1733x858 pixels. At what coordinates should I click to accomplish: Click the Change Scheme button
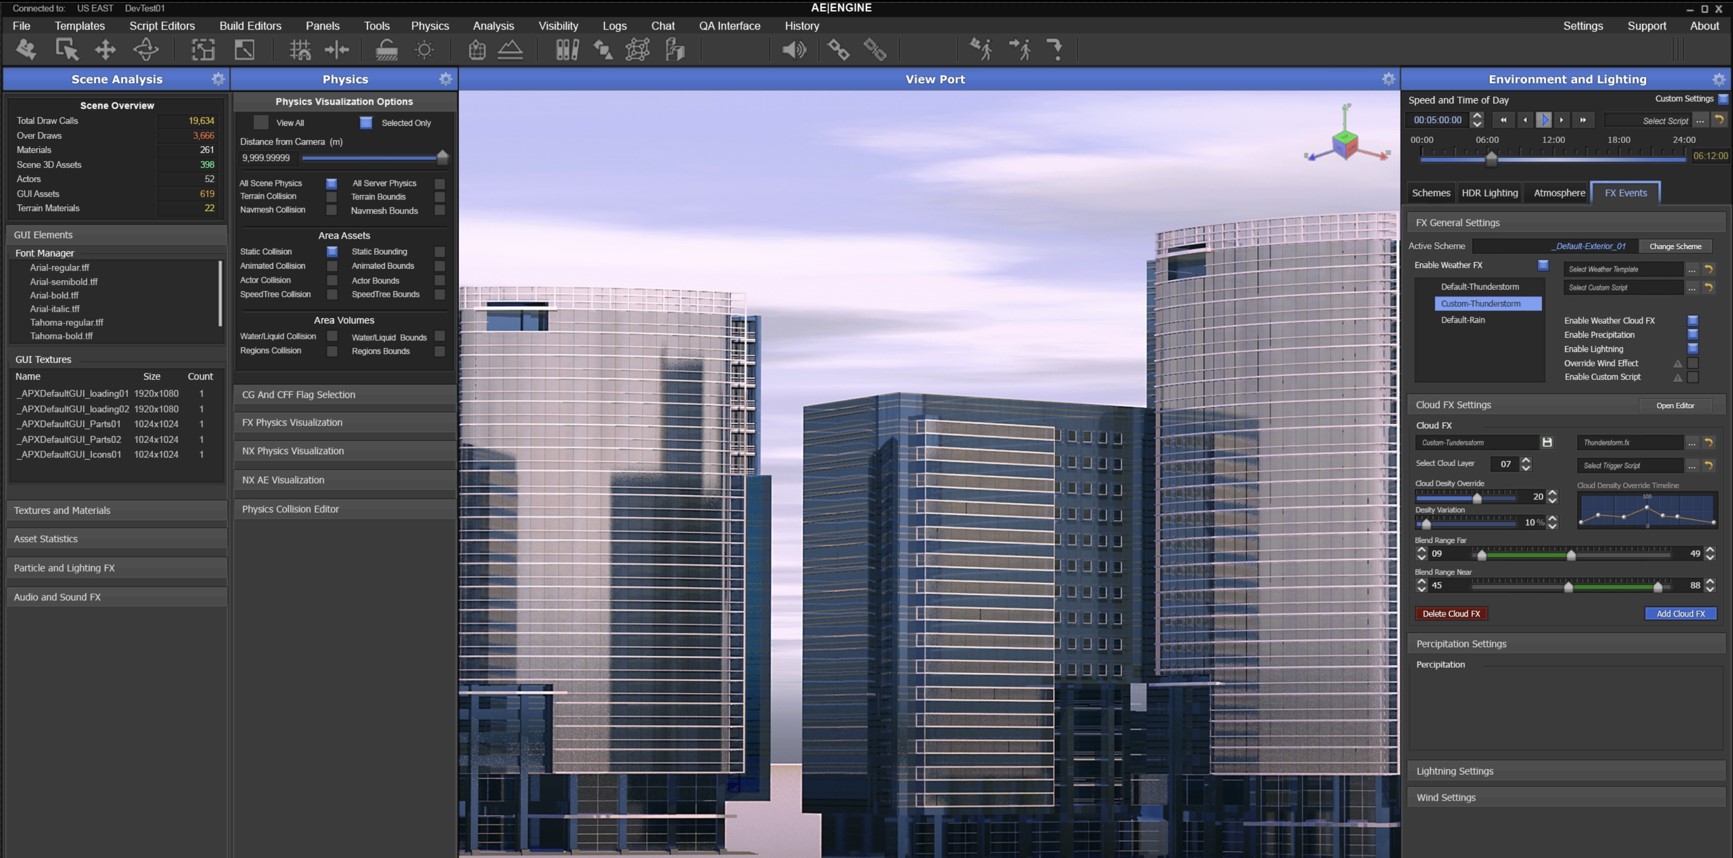pyautogui.click(x=1675, y=246)
